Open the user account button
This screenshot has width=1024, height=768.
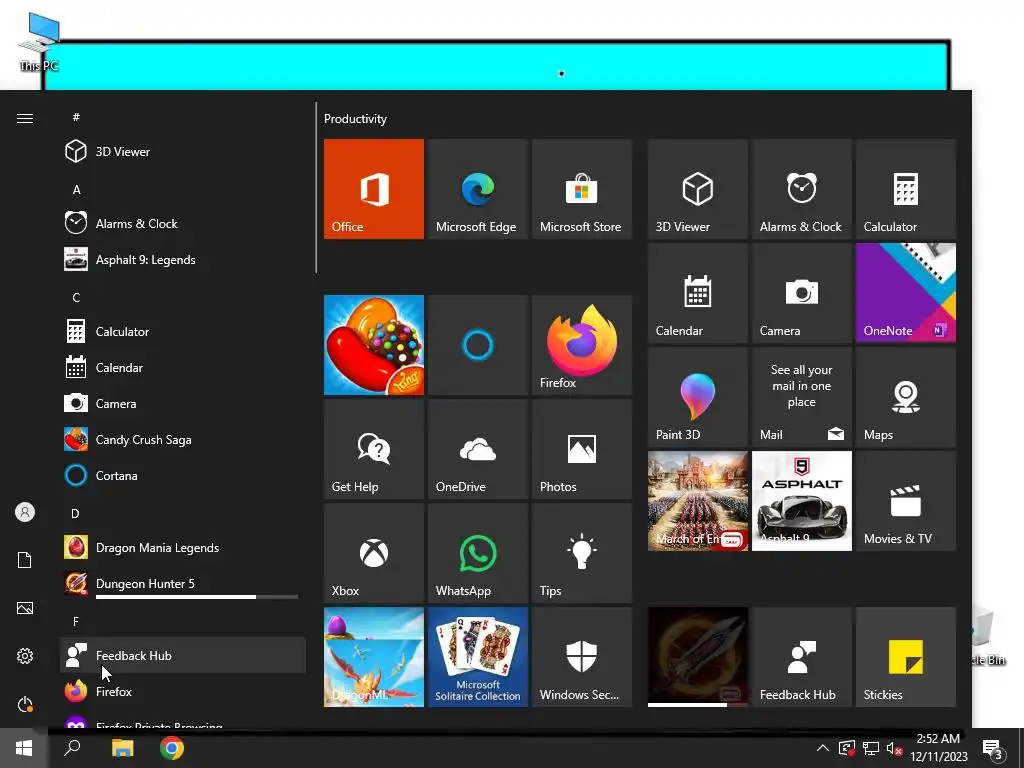[25, 512]
